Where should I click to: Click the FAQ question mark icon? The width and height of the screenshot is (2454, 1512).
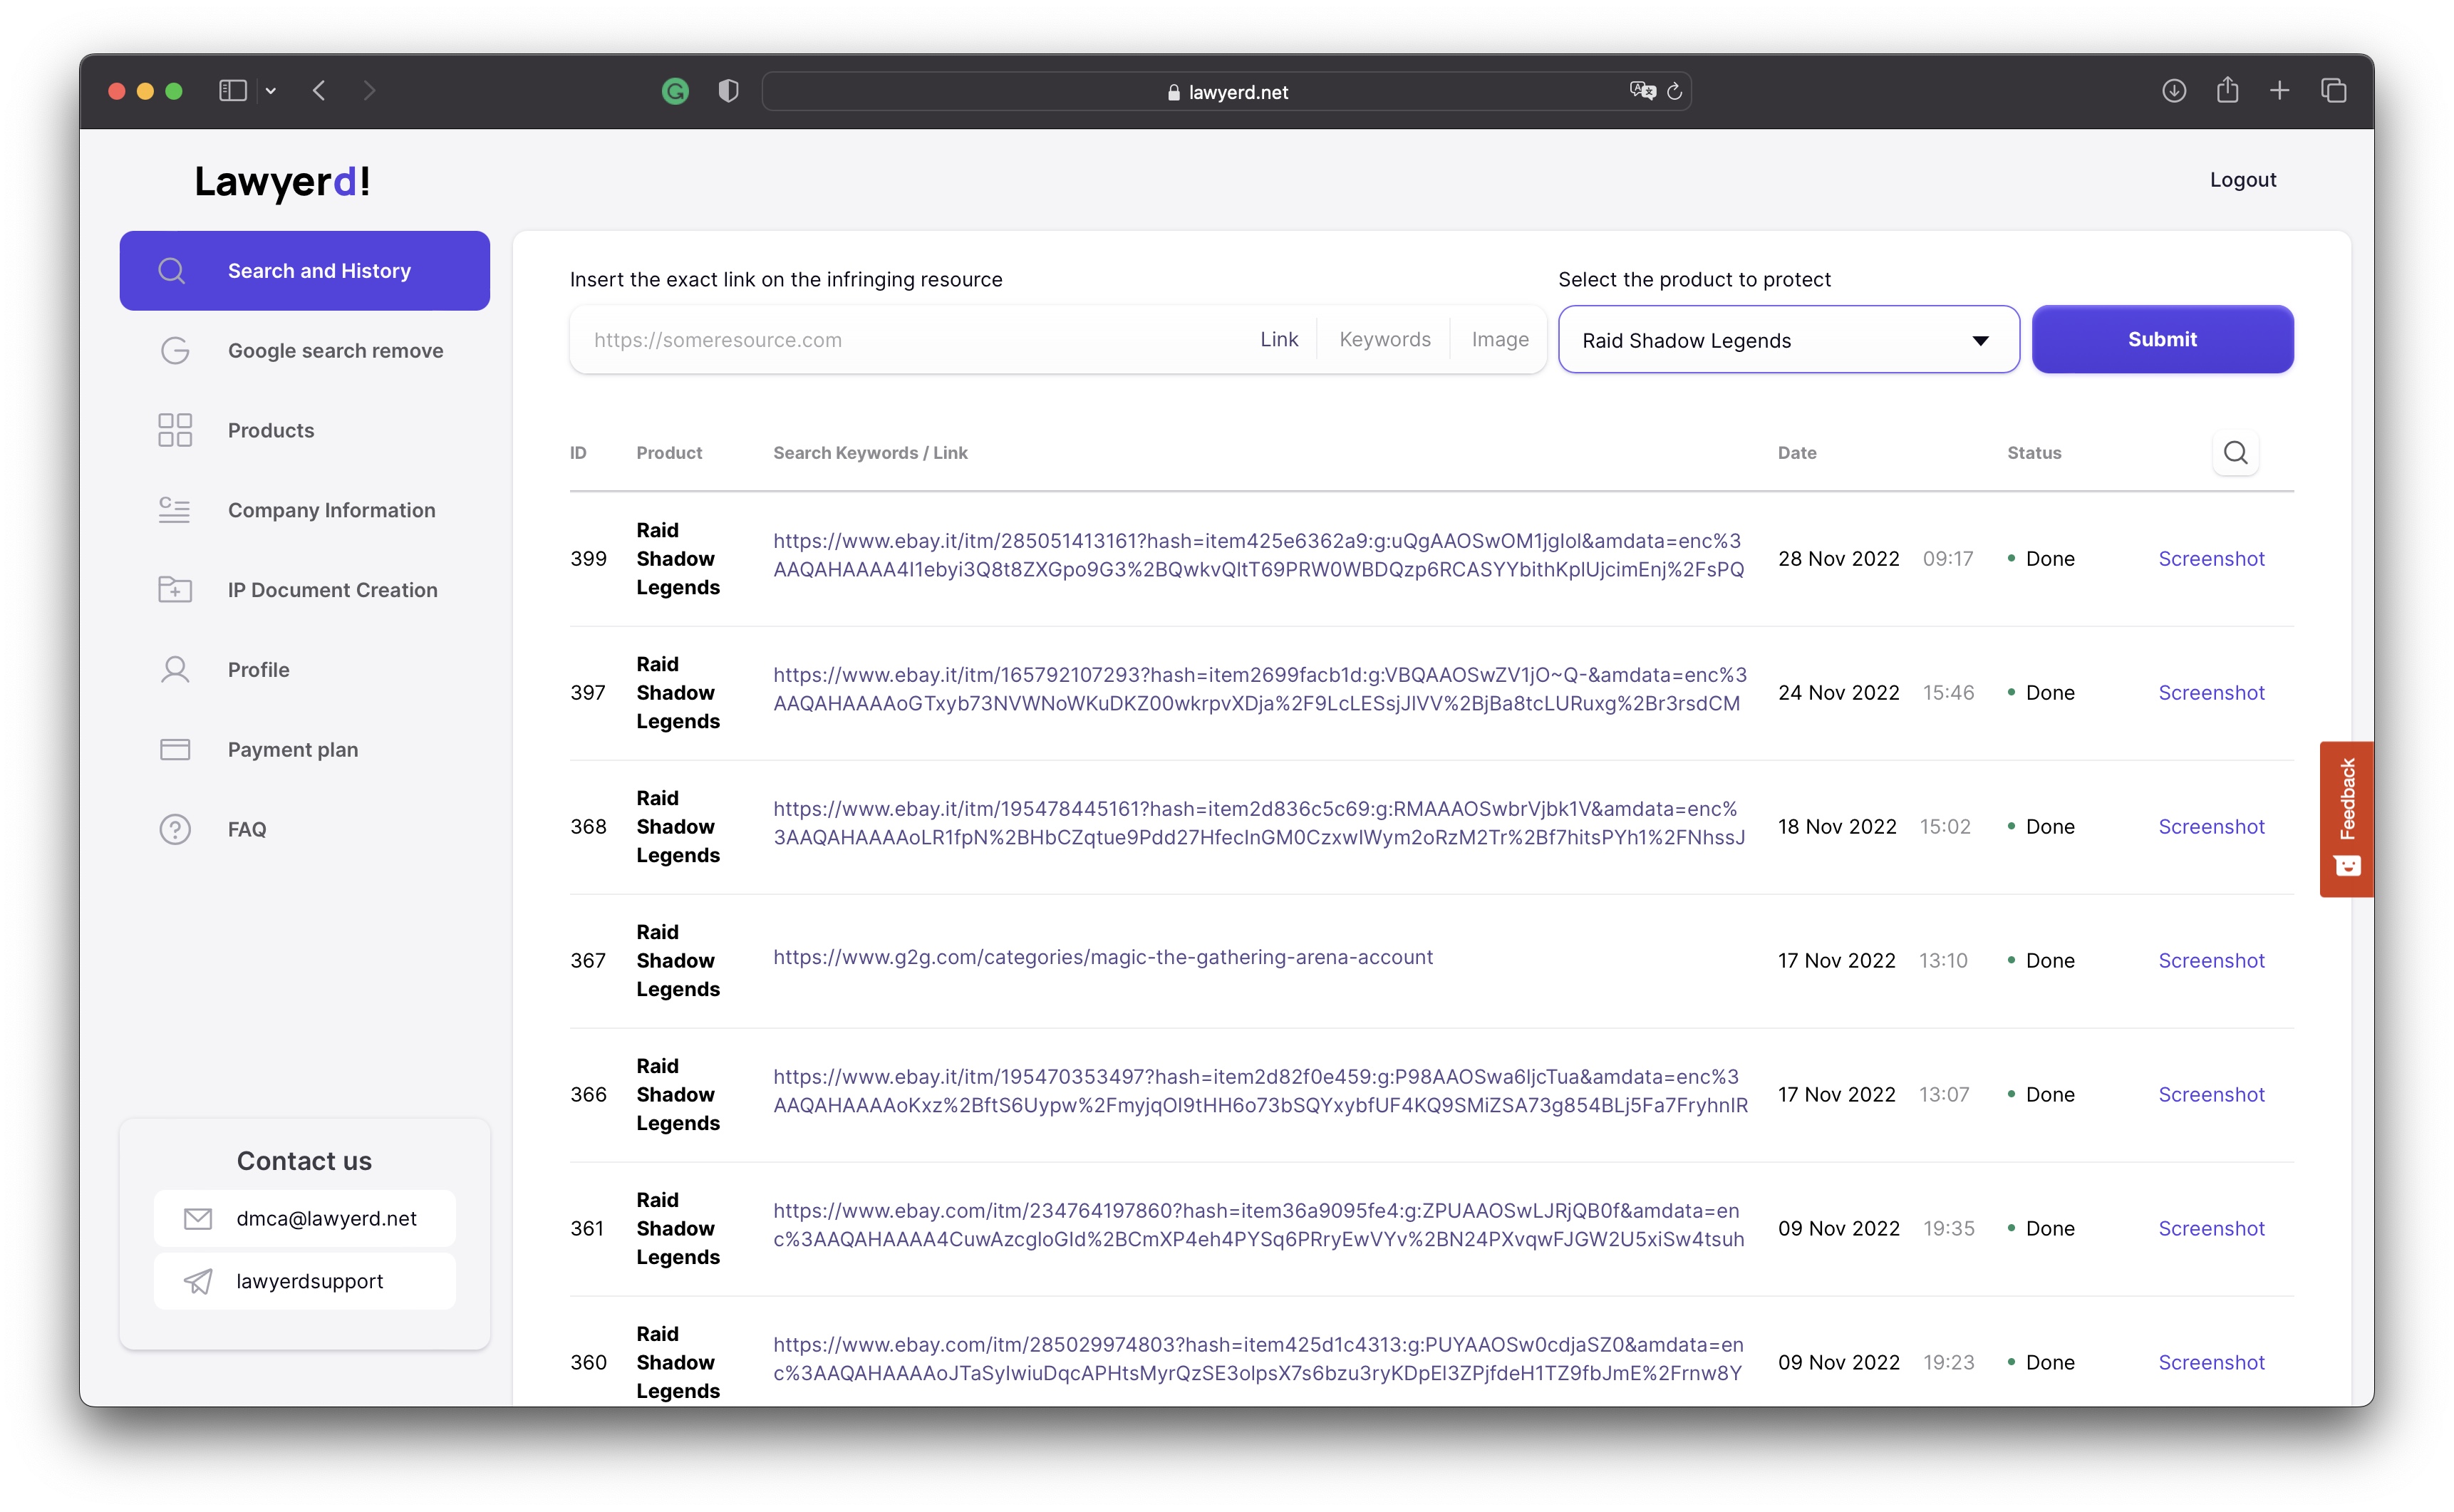coord(175,828)
